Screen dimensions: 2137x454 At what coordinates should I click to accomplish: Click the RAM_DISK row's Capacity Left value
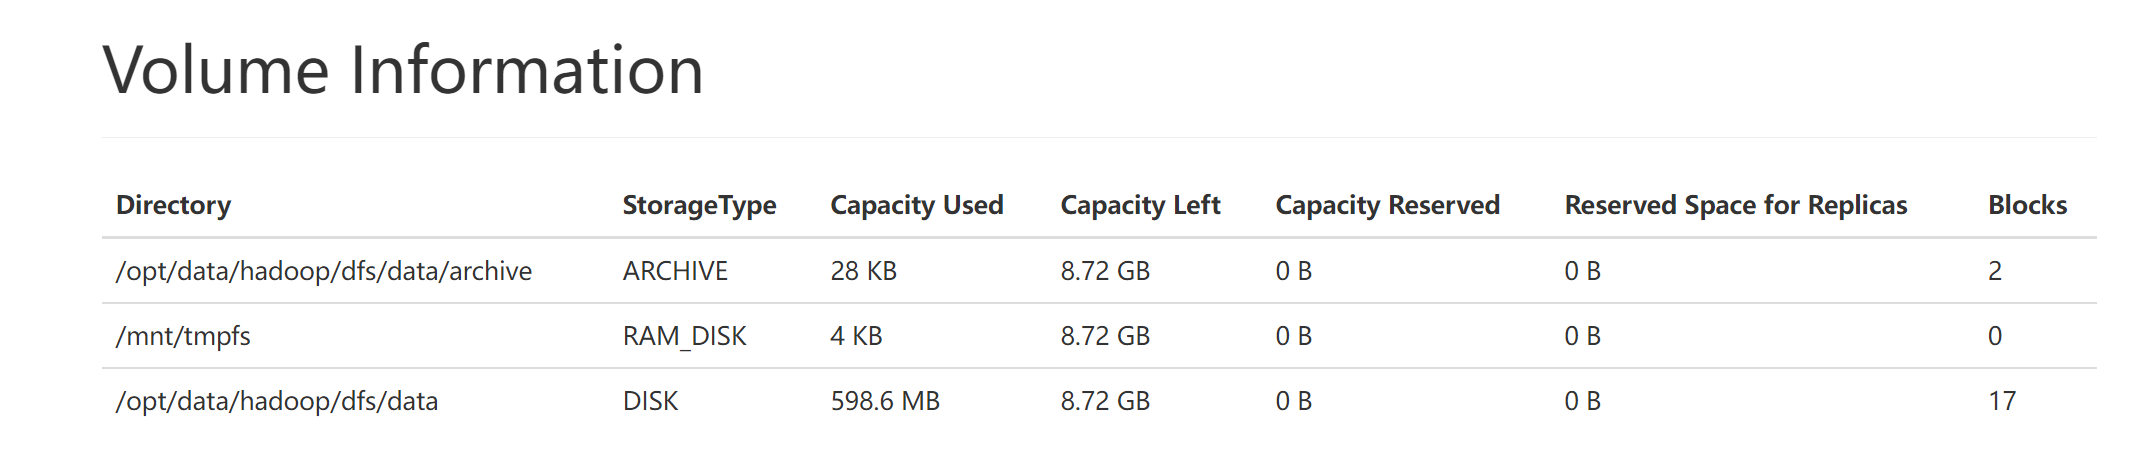tap(1105, 336)
